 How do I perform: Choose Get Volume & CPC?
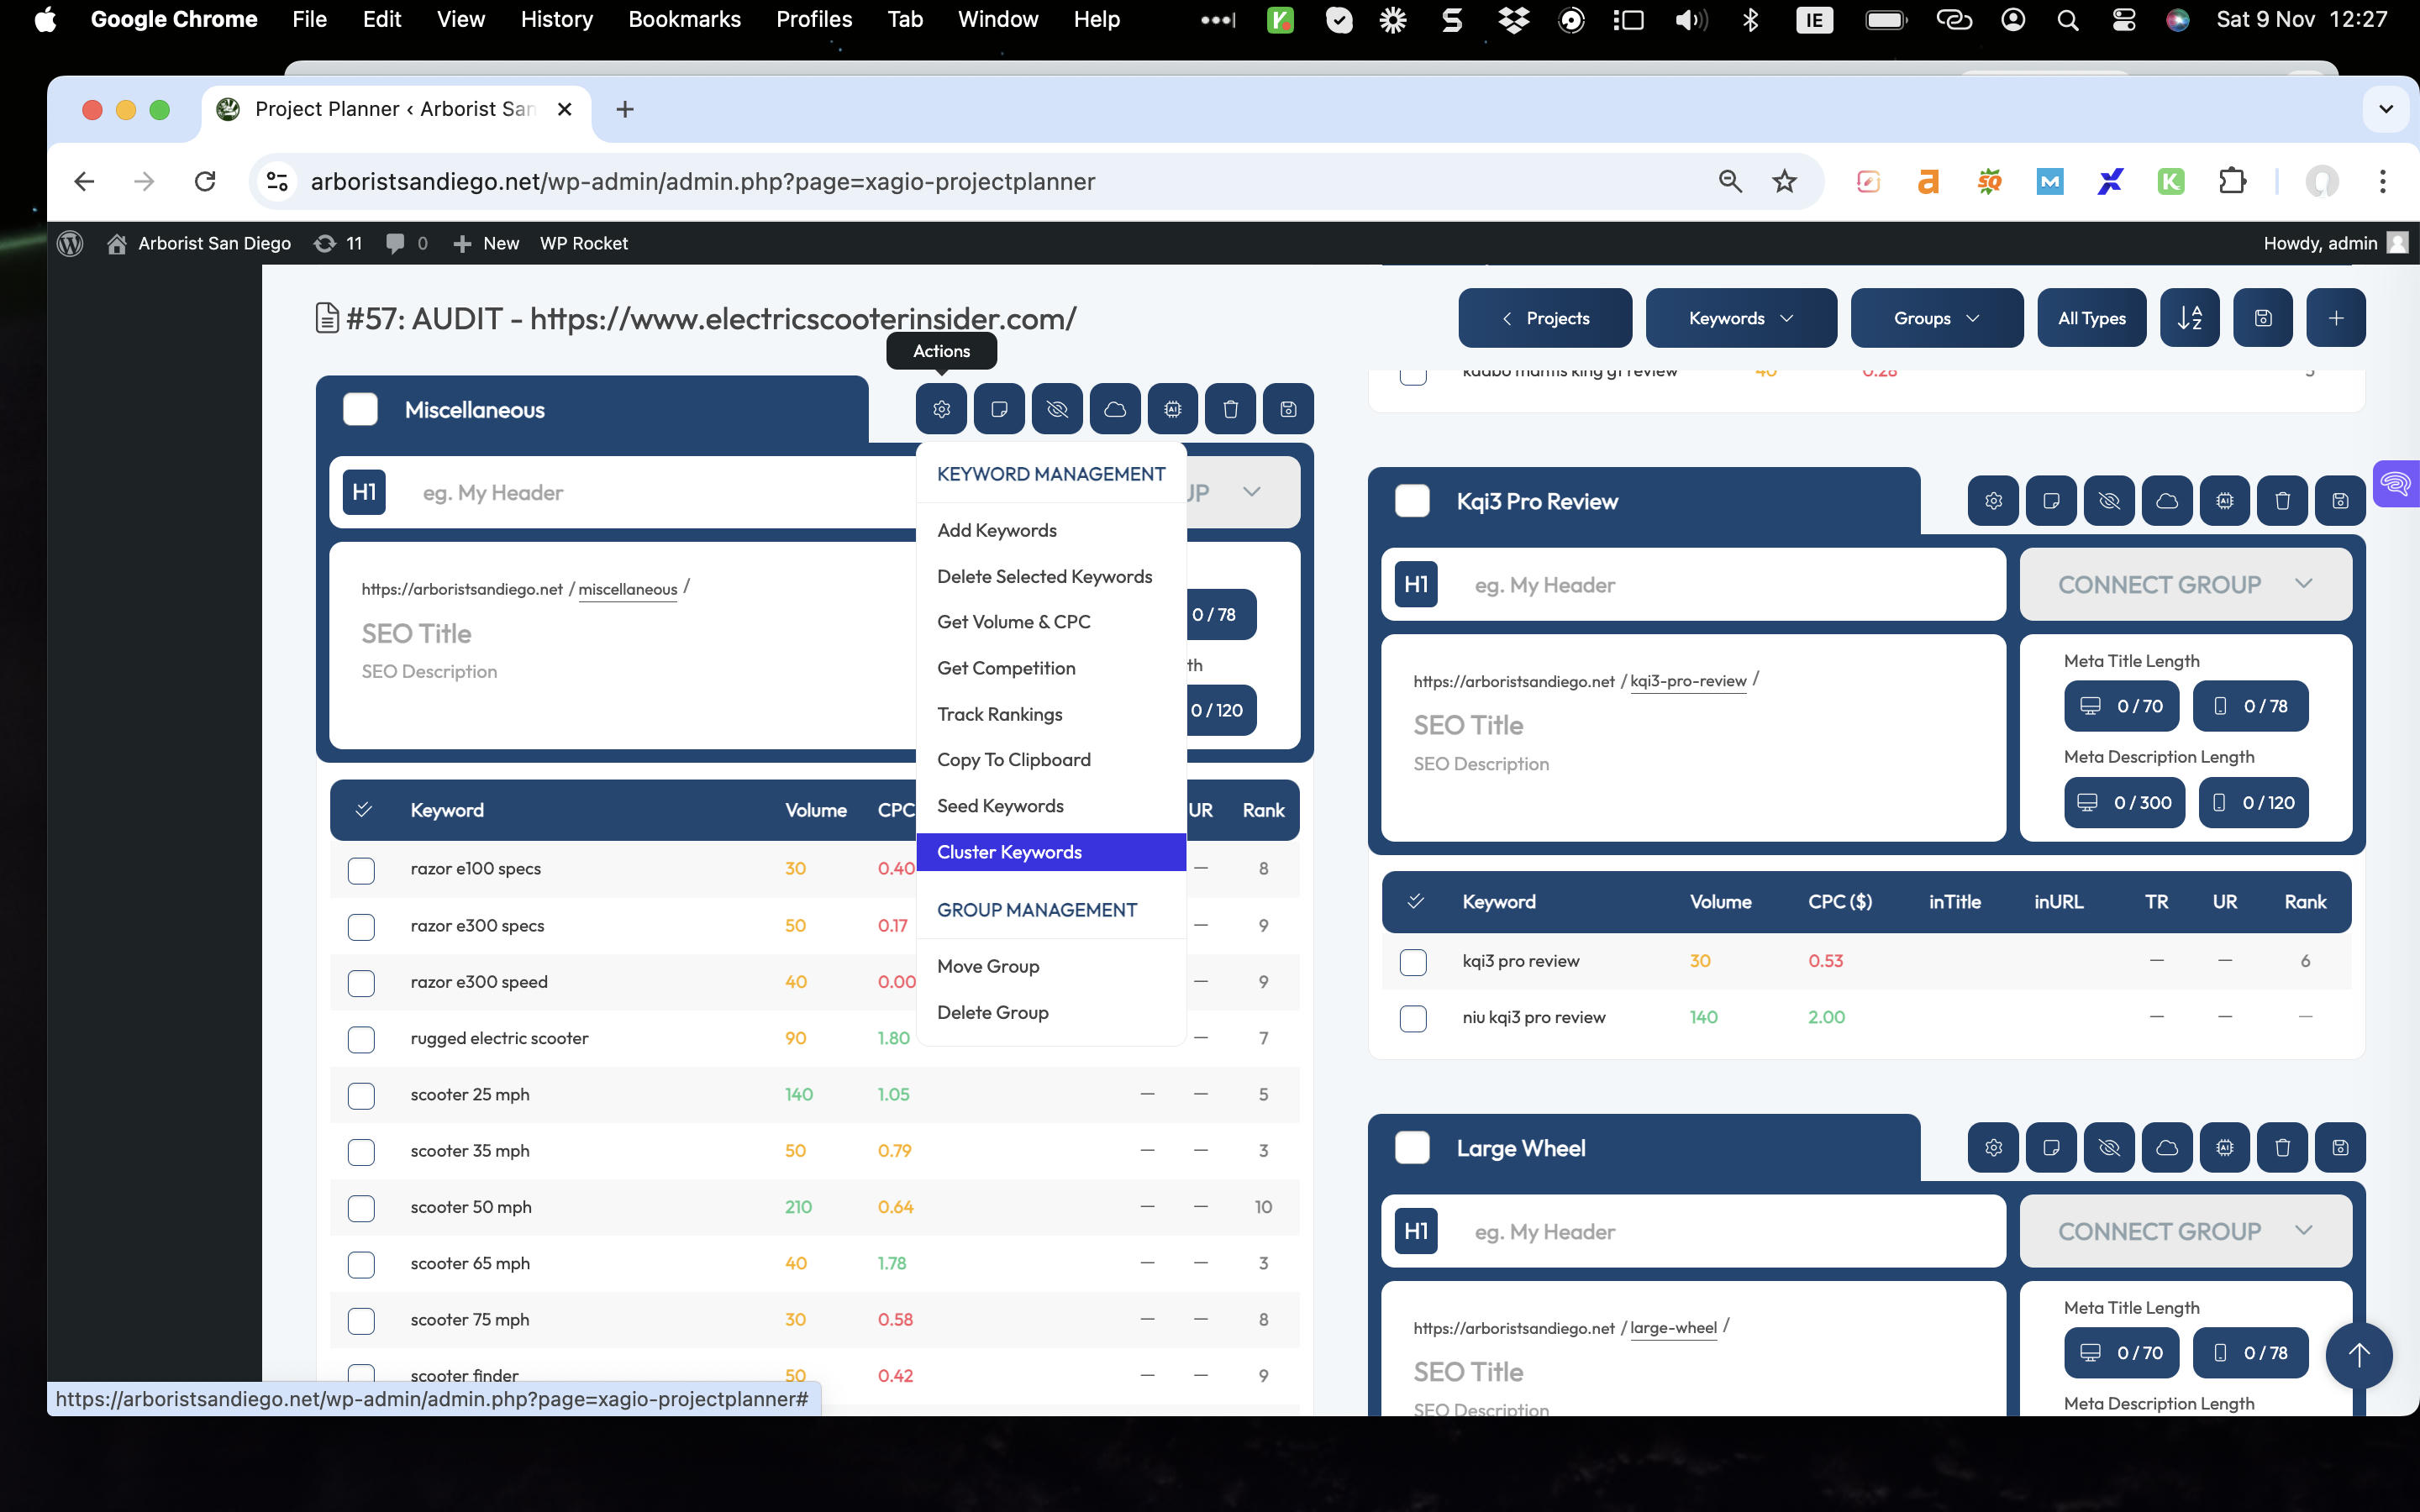[x=1051, y=622]
